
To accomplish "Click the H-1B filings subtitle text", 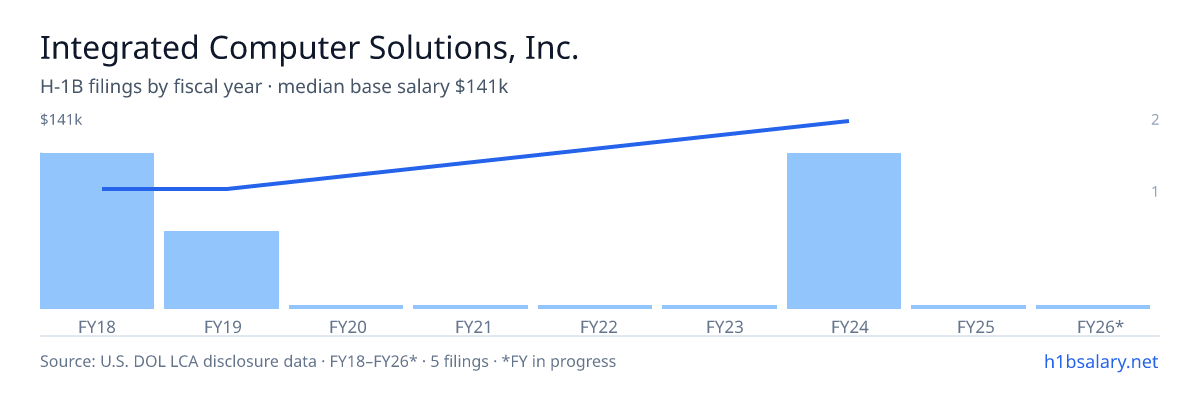I will [x=274, y=87].
